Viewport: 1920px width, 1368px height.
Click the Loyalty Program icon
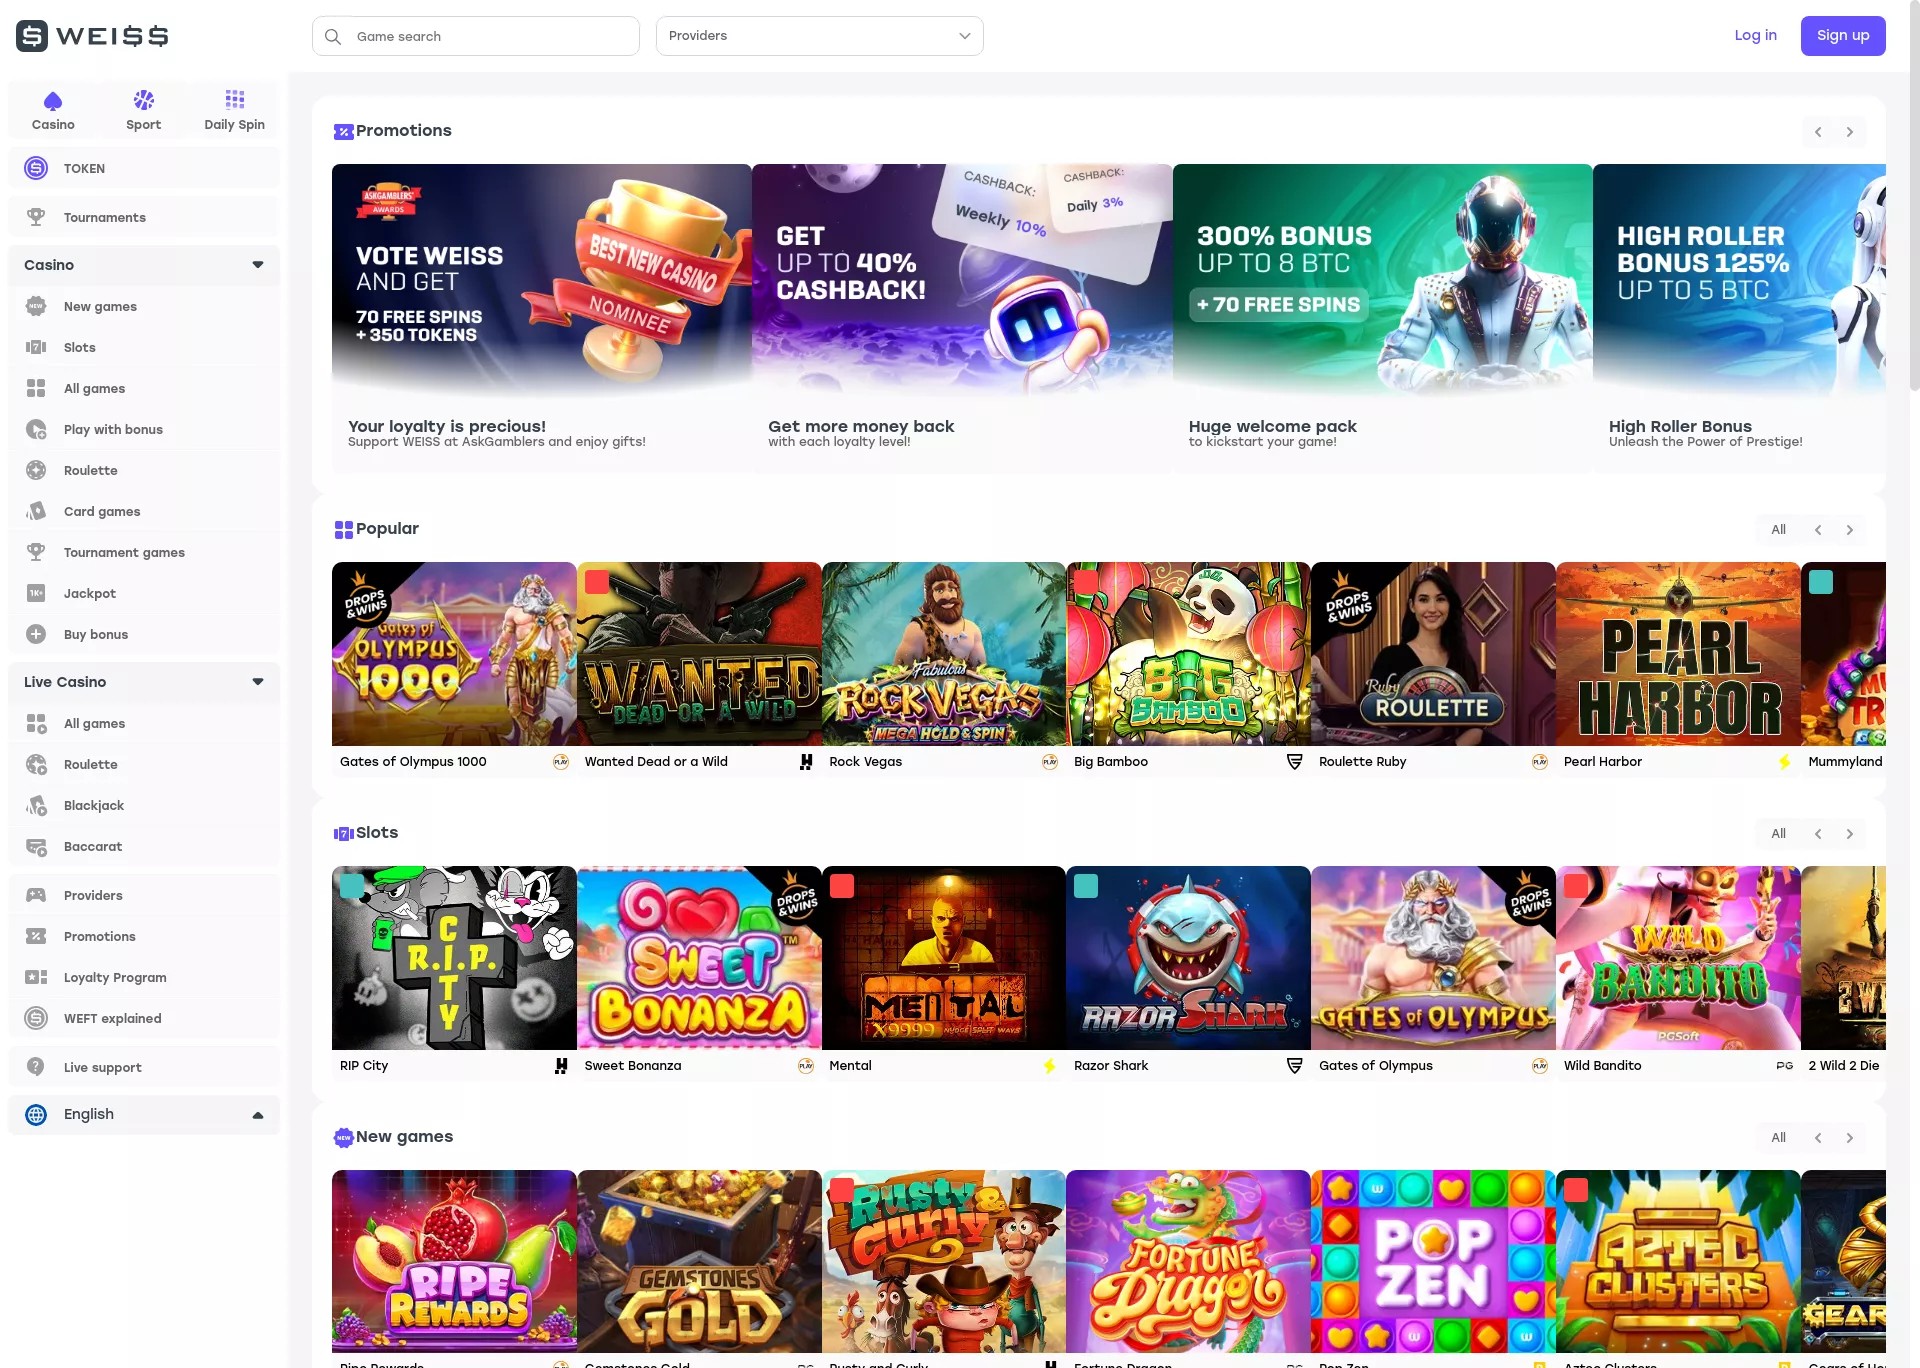(36, 977)
